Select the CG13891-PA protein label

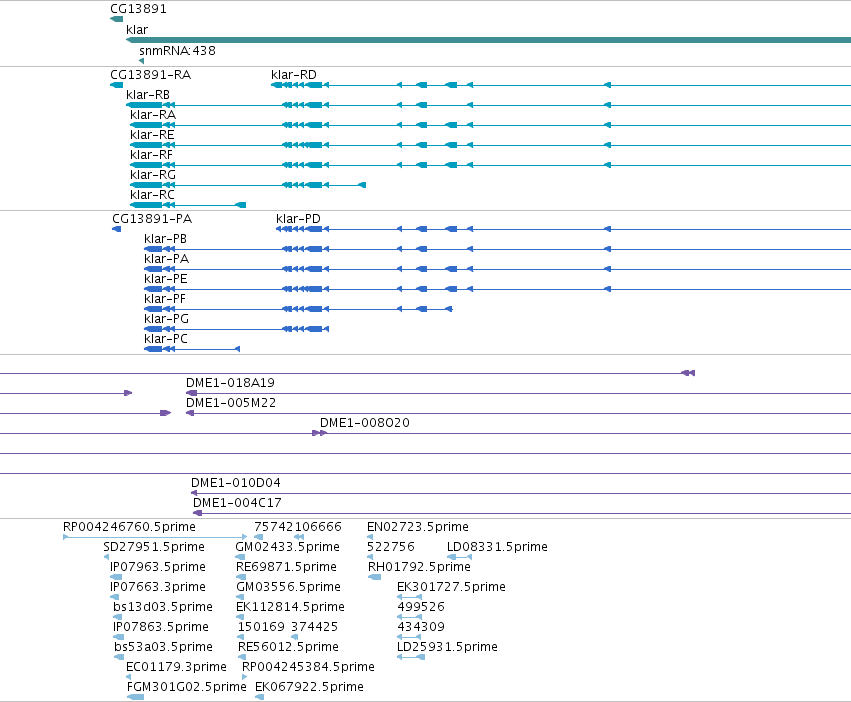coord(152,219)
